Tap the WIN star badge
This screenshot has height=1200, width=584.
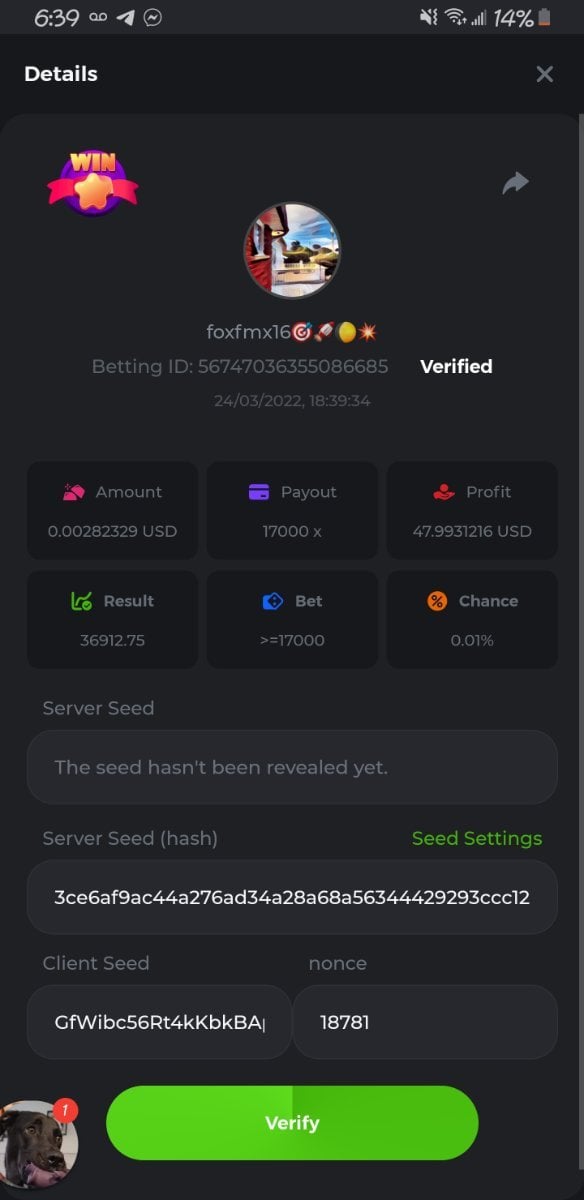pos(92,181)
